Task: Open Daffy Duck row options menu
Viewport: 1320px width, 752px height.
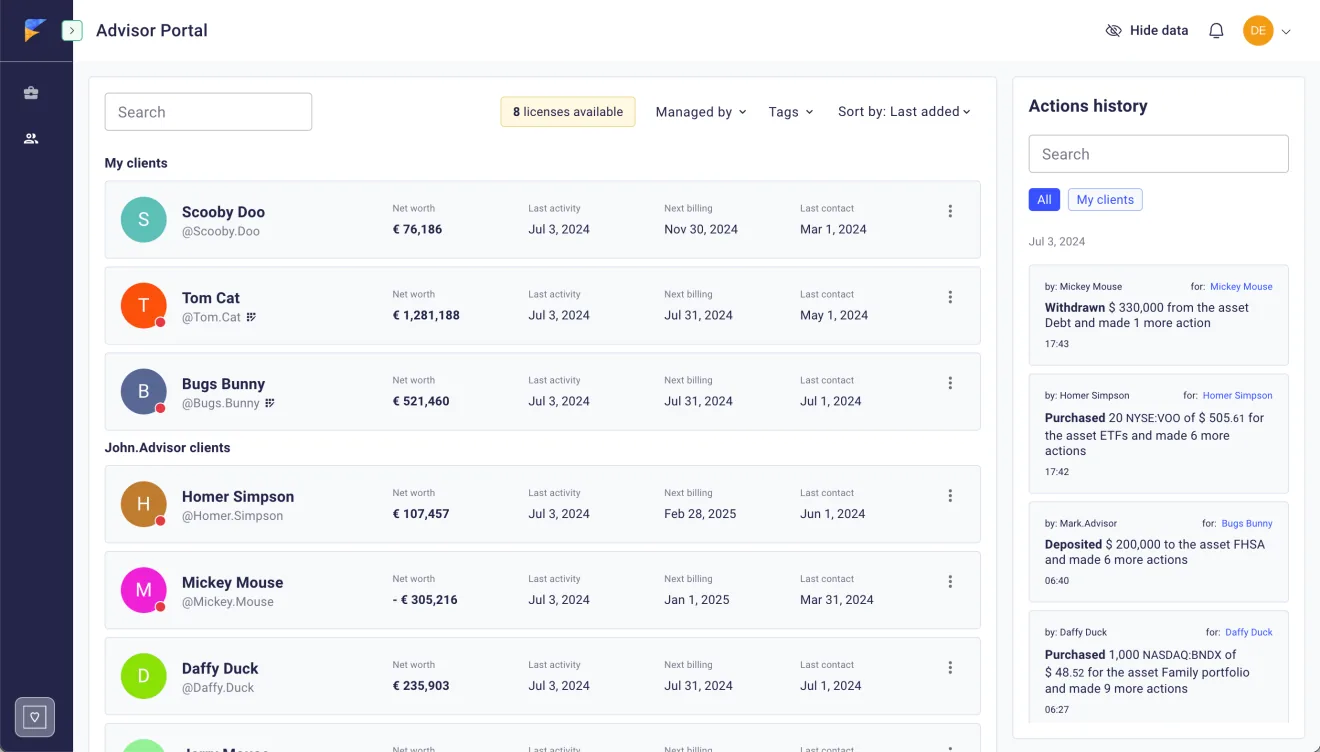Action: (x=950, y=668)
